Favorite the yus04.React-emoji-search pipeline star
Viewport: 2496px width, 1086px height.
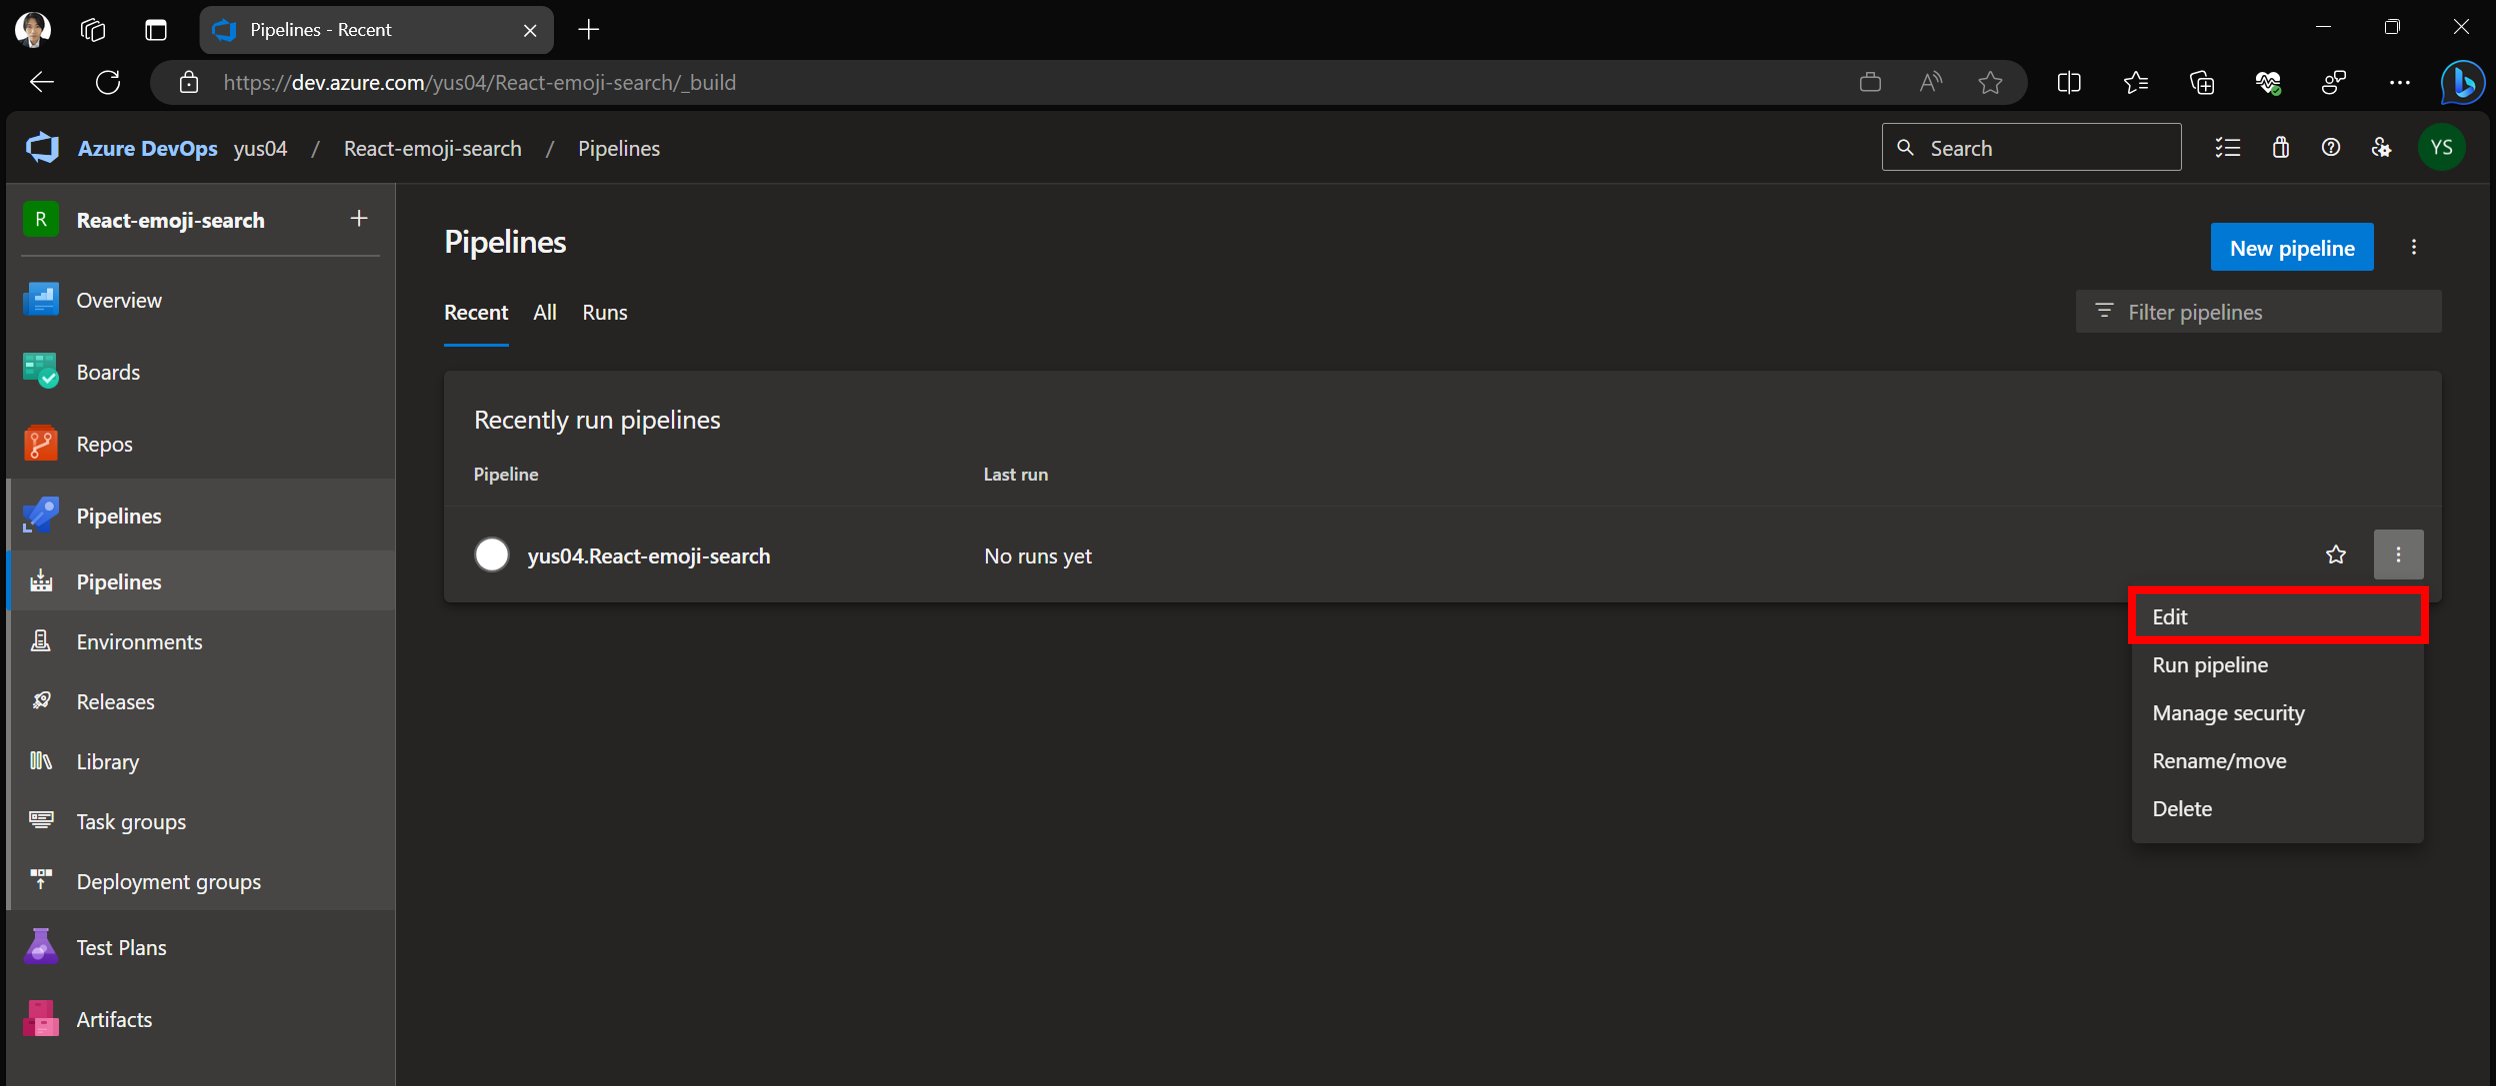pyautogui.click(x=2335, y=554)
